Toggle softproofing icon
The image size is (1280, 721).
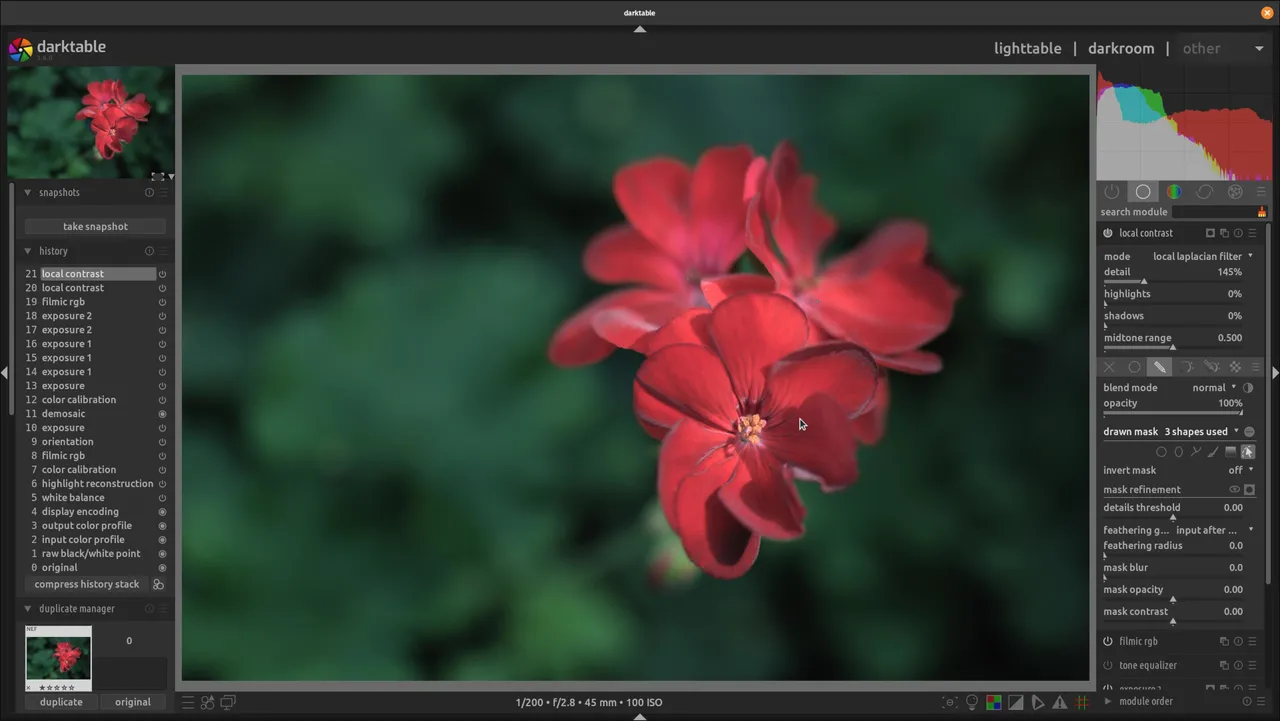[x=1037, y=703]
